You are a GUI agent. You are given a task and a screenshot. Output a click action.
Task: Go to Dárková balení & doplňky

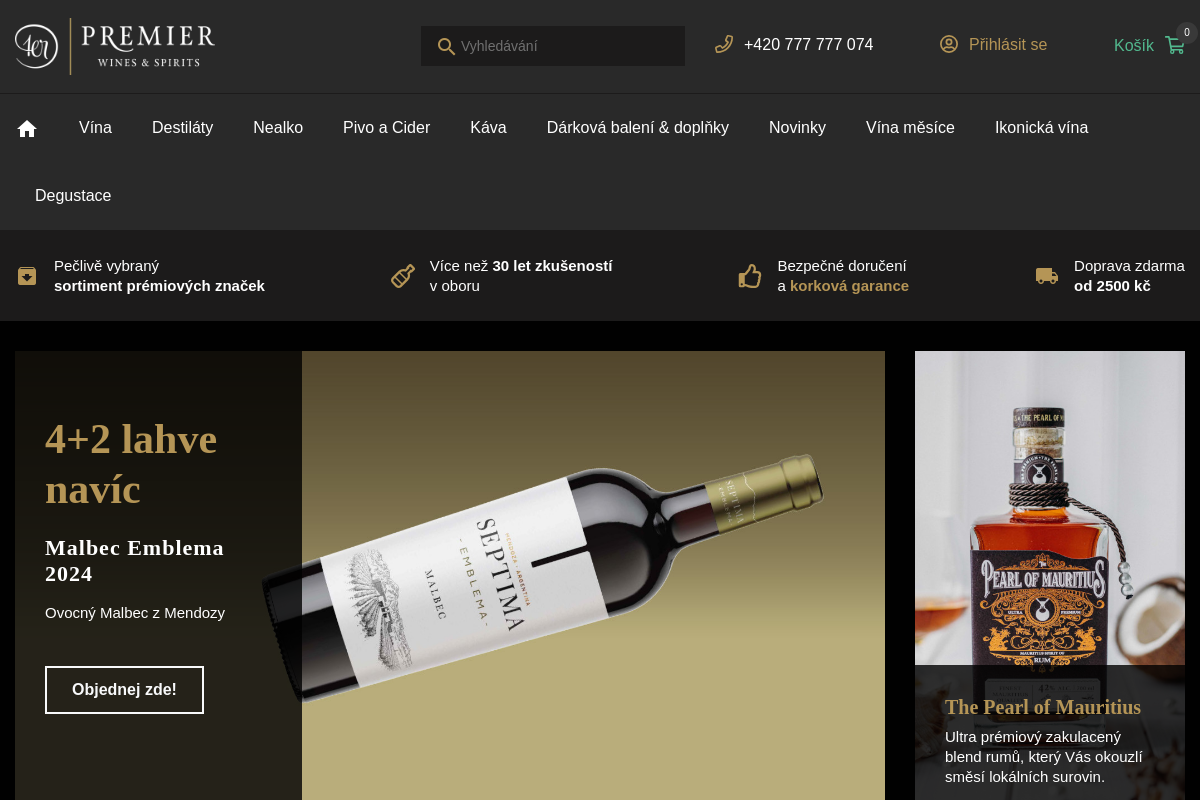638,128
